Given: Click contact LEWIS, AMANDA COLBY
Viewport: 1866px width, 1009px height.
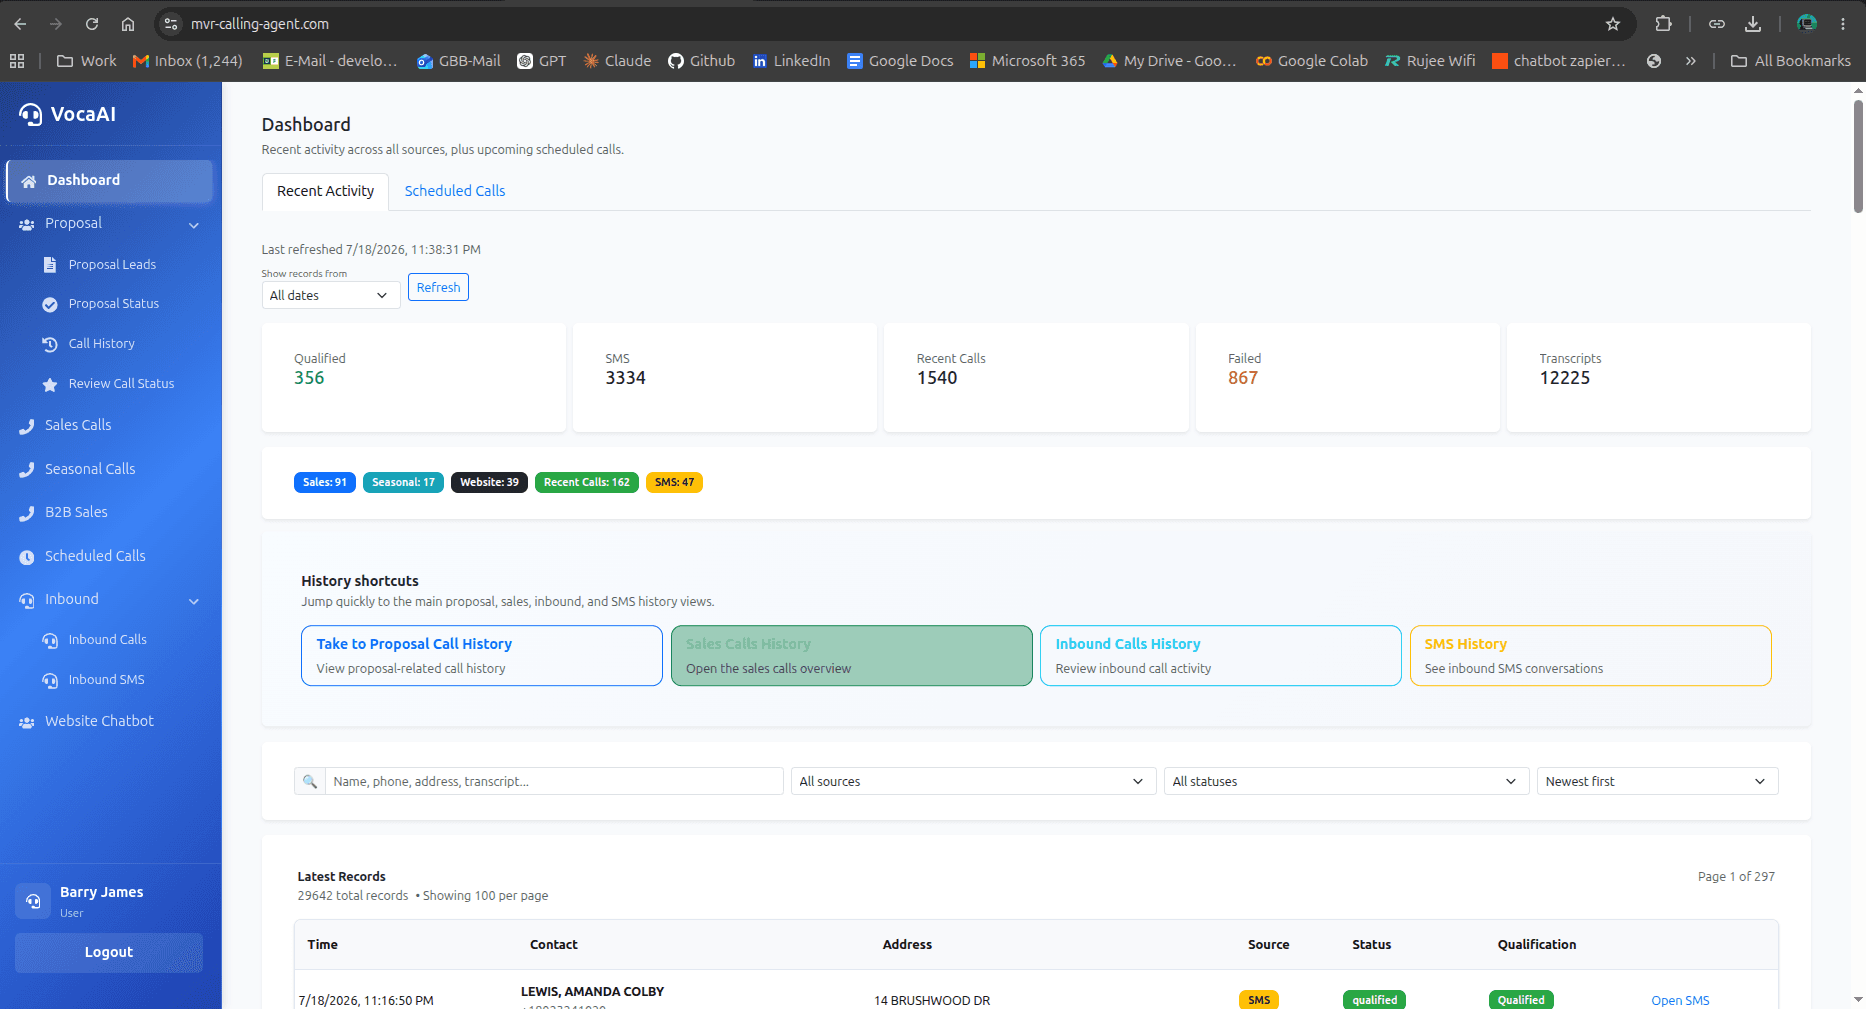Looking at the screenshot, I should pyautogui.click(x=592, y=992).
